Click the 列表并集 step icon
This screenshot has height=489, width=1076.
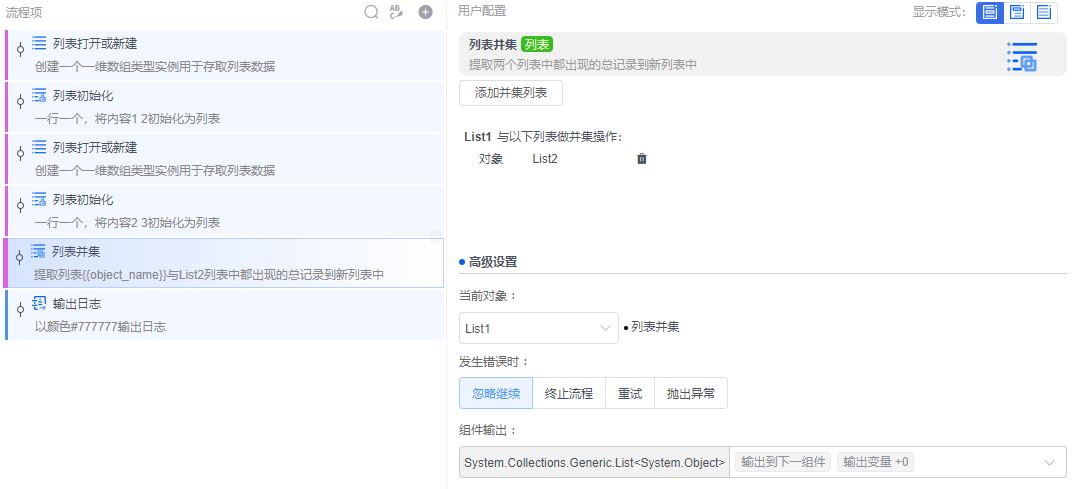38,252
